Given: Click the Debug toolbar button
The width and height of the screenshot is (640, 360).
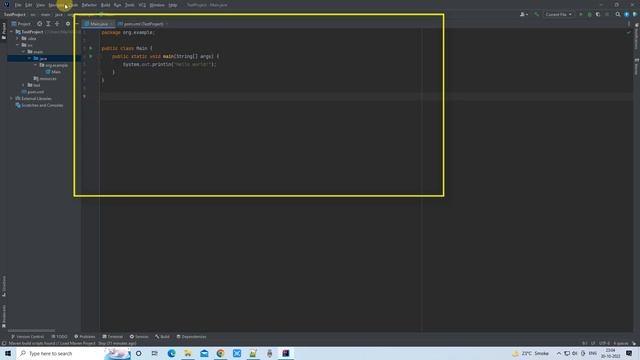Looking at the screenshot, I should [x=589, y=14].
